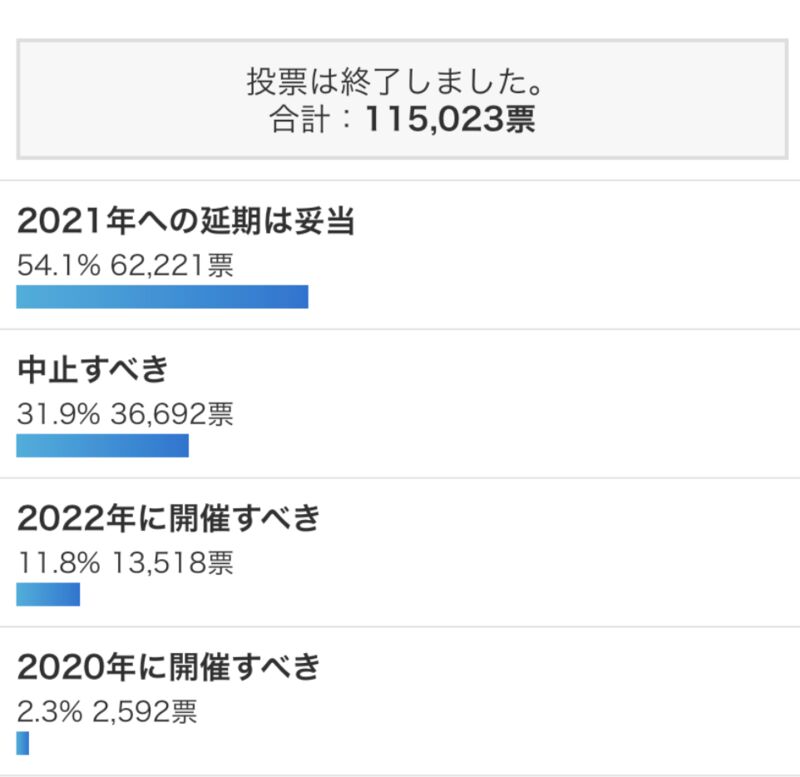Select the 2021年への延期は妥当 option heading

(186, 222)
